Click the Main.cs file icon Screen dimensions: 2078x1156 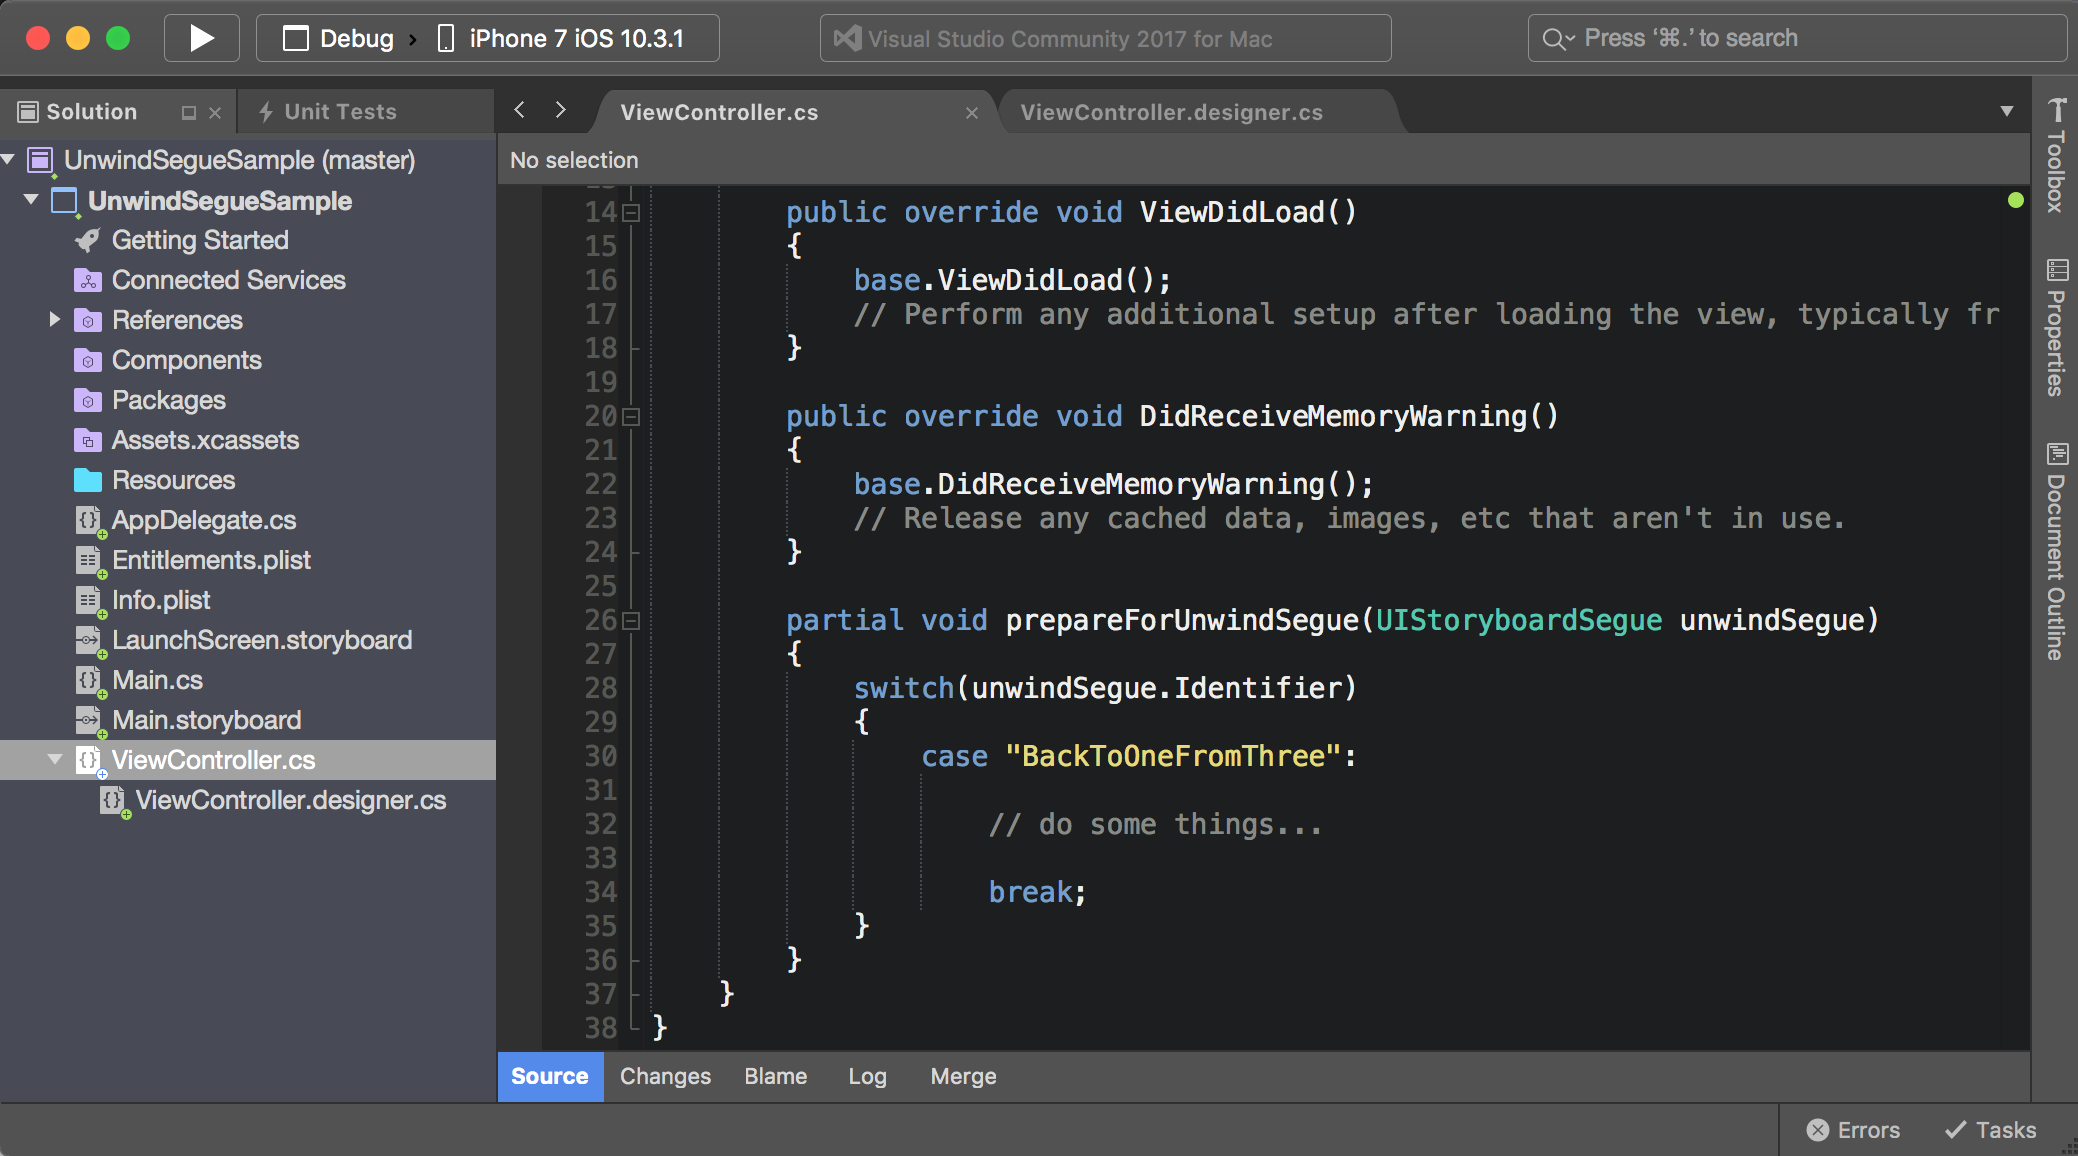point(89,681)
